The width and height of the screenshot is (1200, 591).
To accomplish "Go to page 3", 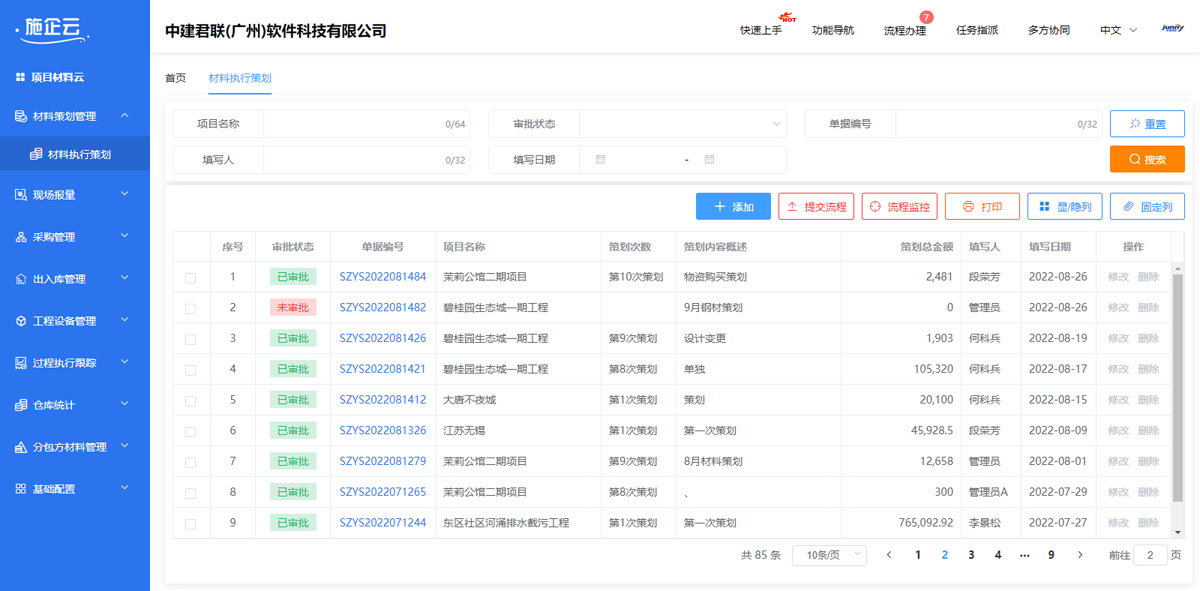I will click(x=971, y=555).
